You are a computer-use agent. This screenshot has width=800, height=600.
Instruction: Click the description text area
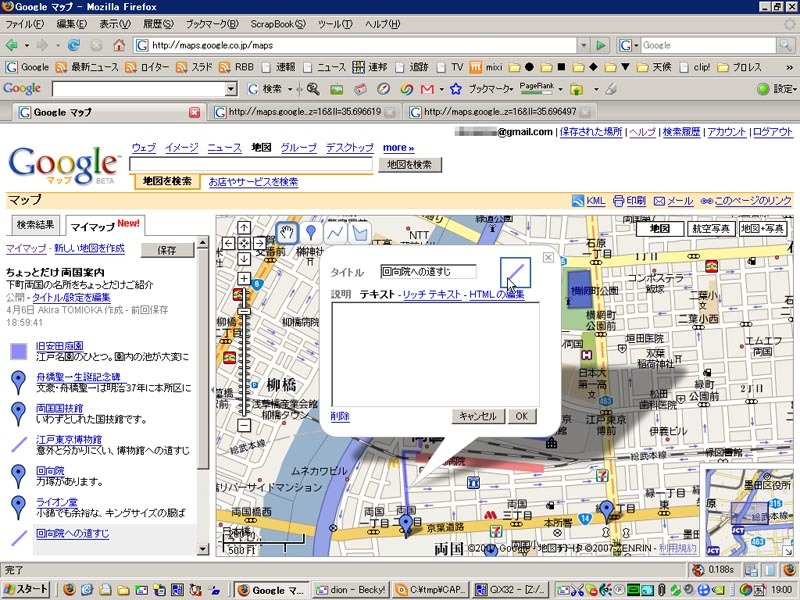(435, 354)
